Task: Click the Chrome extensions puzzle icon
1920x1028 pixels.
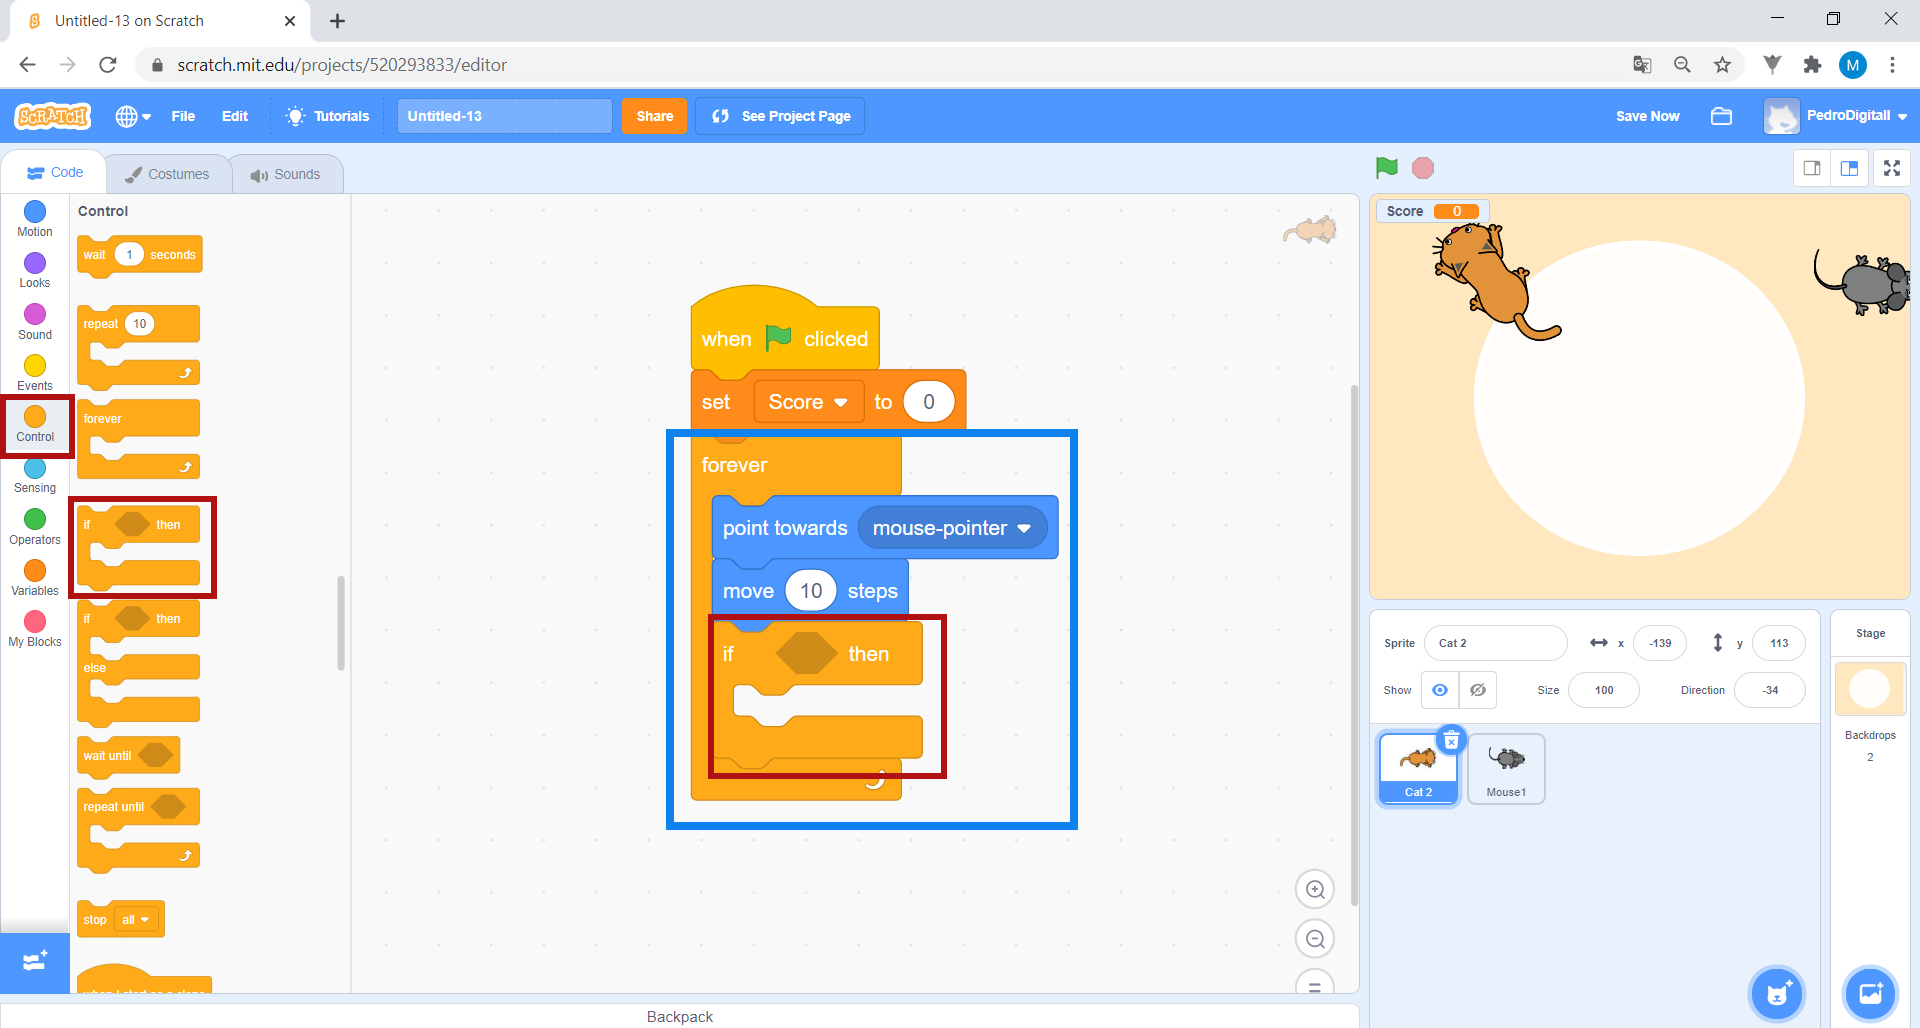Action: tap(1812, 65)
